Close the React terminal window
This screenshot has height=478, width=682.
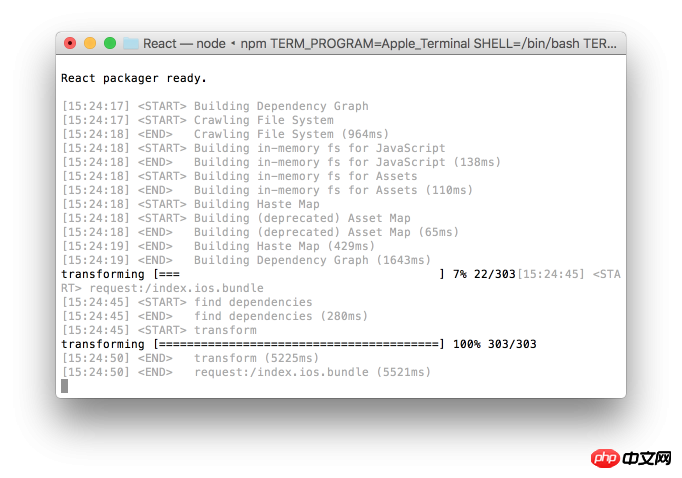pyautogui.click(x=70, y=43)
